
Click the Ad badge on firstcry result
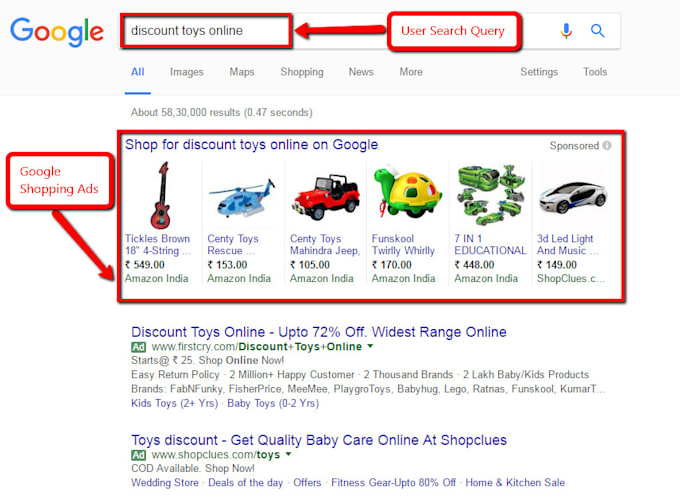pyautogui.click(x=138, y=347)
